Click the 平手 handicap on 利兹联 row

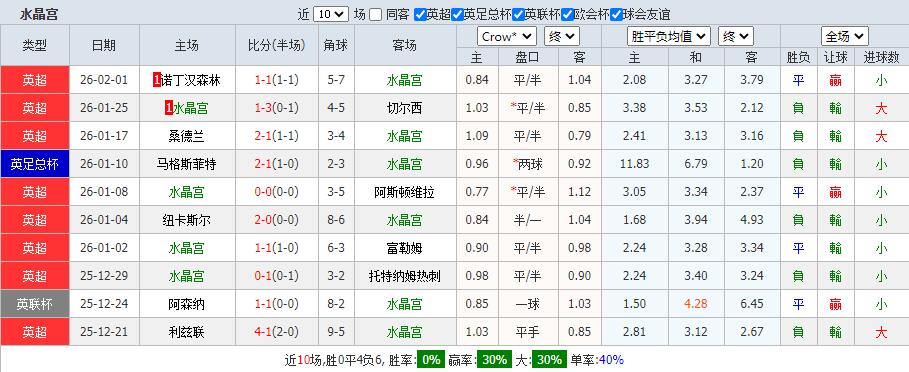tap(528, 333)
